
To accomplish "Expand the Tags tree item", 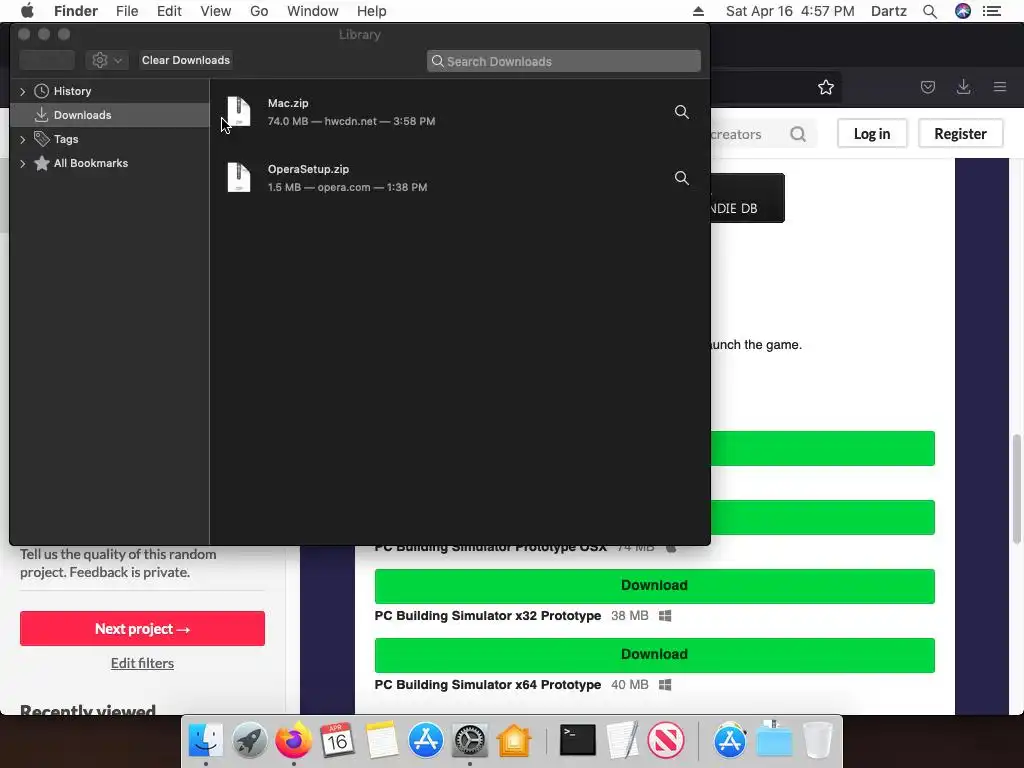I will pyautogui.click(x=23, y=139).
